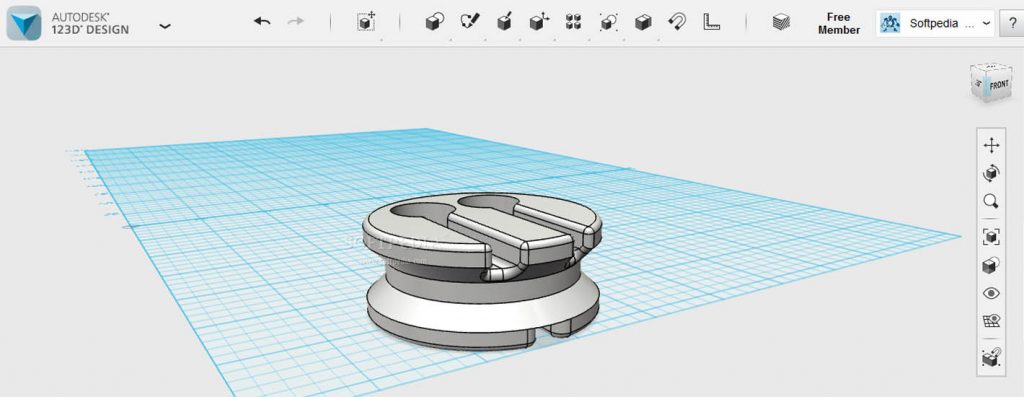This screenshot has height=397, width=1024.
Task: Open the Construct tools
Action: 504,22
